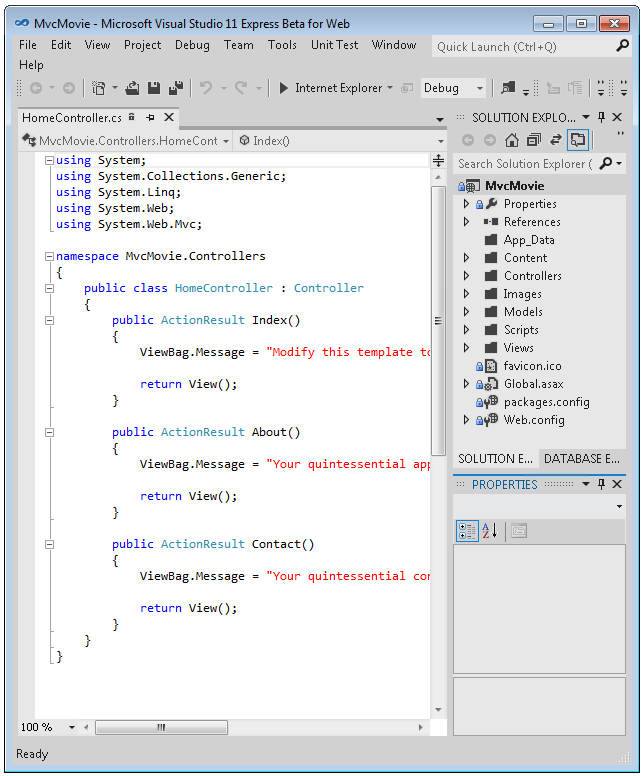Open the Debug configuration dropdown
Screen dimensions: 644x776
click(x=480, y=89)
